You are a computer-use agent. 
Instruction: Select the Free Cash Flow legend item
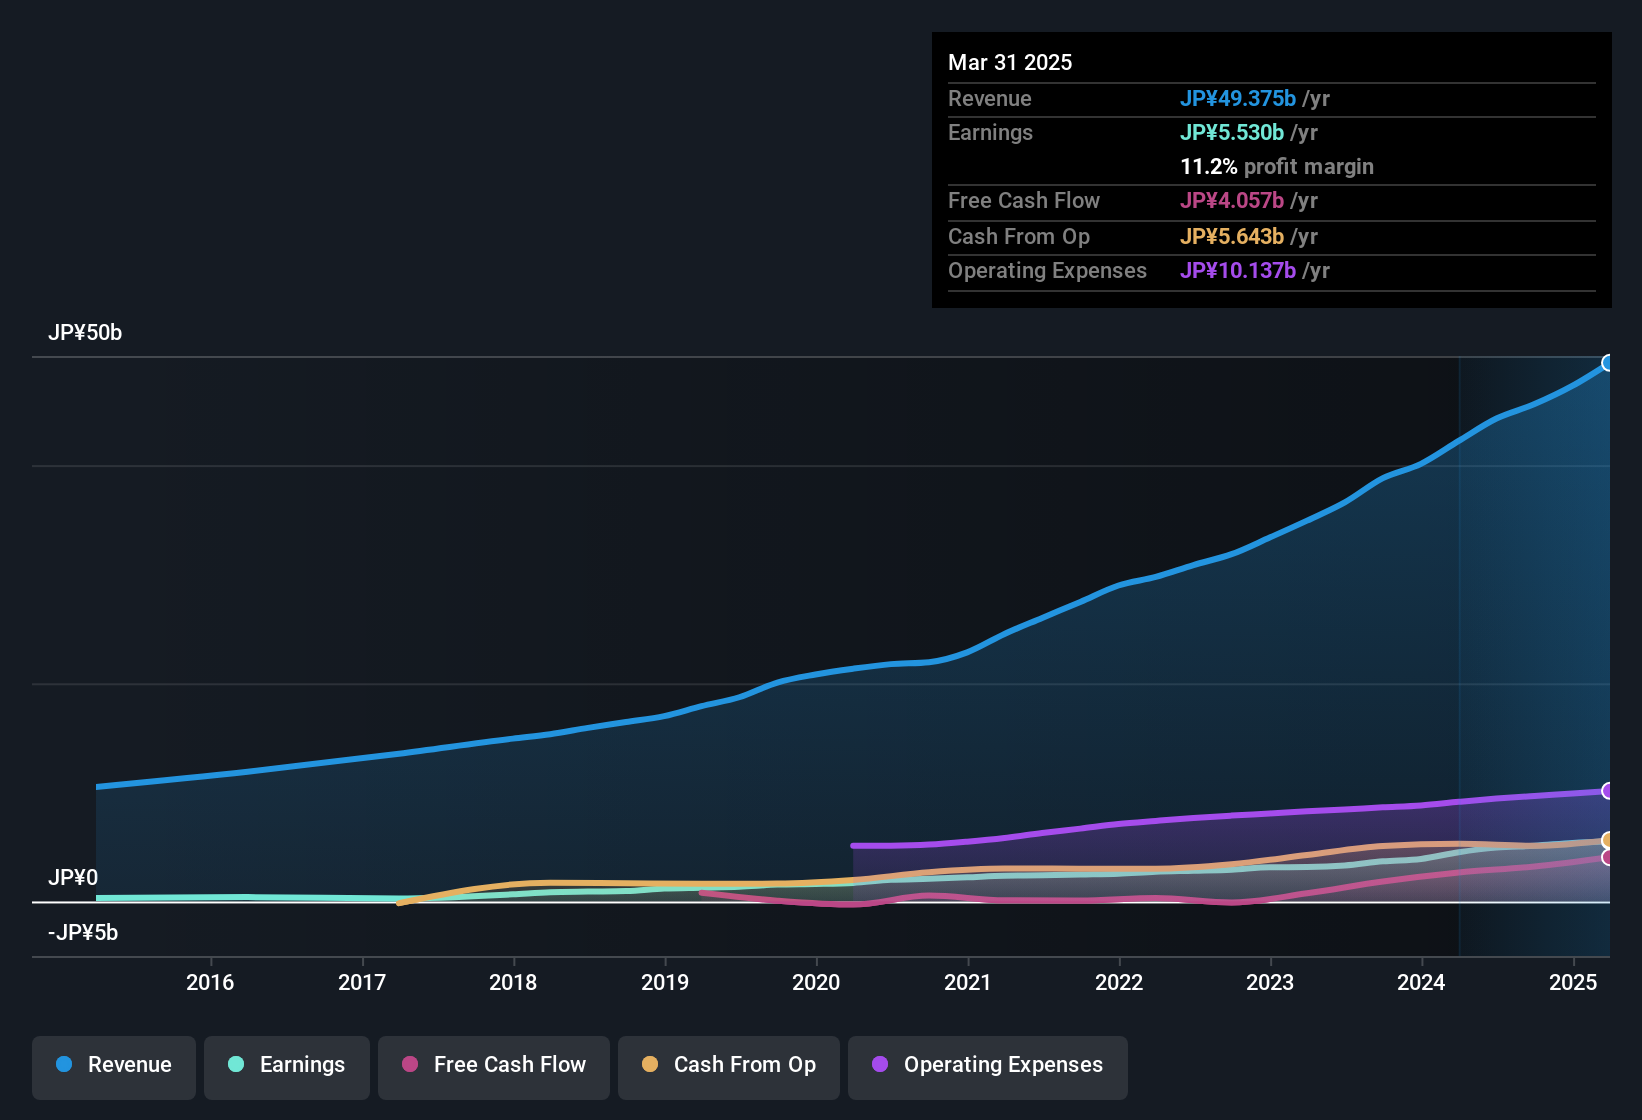[493, 1065]
